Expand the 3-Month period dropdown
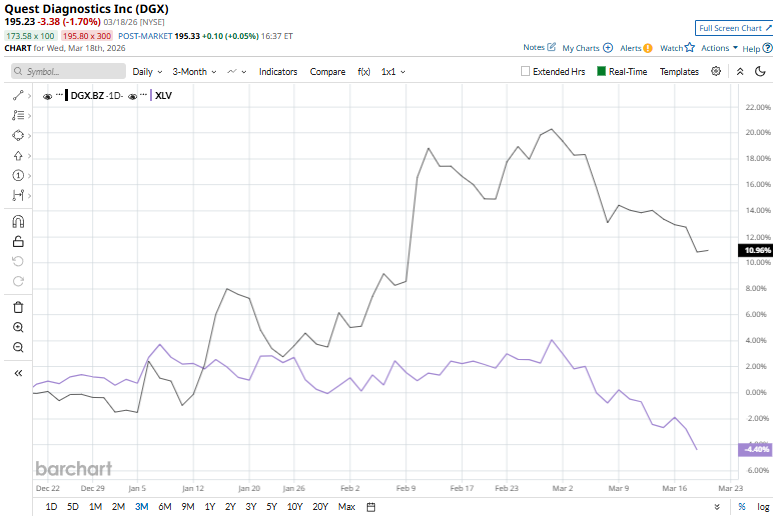Screen dimensions: 773x518 tap(194, 72)
